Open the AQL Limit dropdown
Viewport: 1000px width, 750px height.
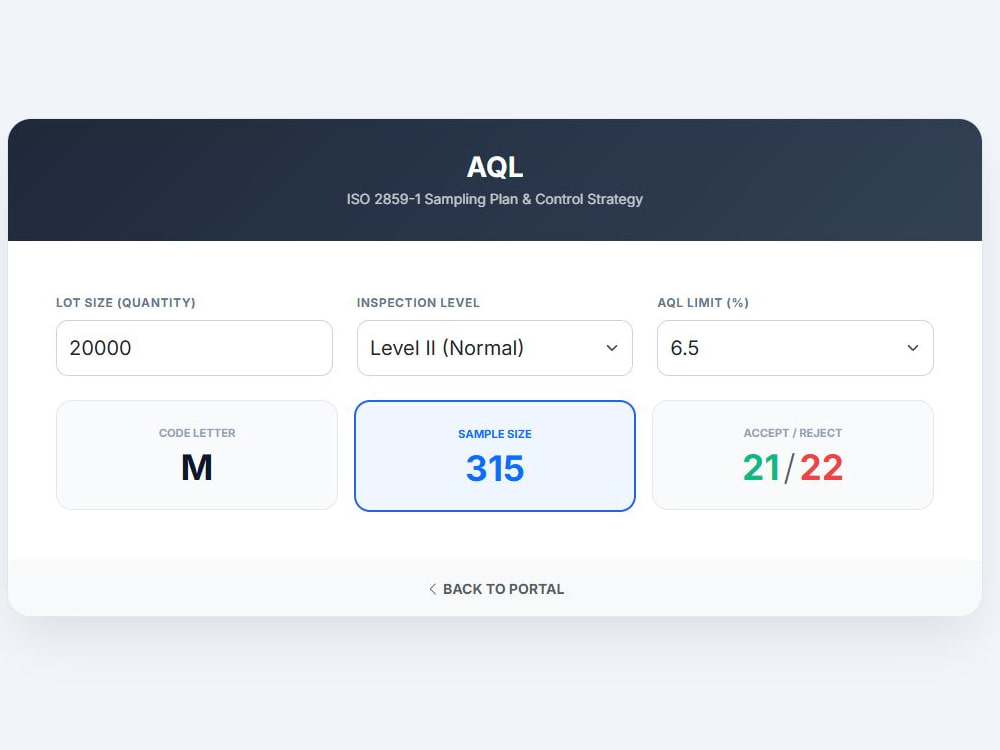tap(795, 348)
